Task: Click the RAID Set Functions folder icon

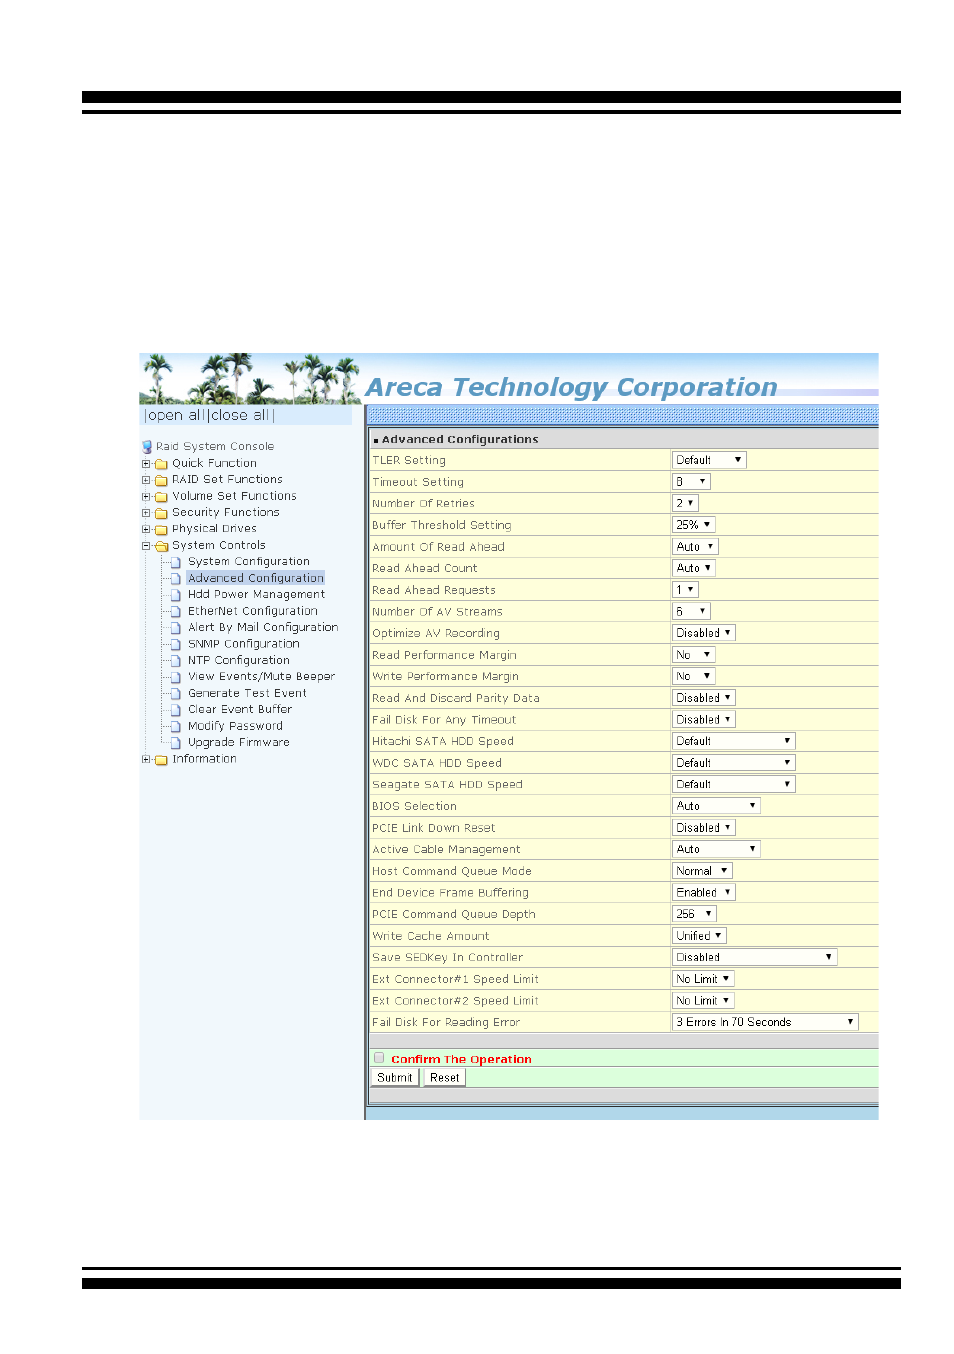Action: [x=161, y=480]
